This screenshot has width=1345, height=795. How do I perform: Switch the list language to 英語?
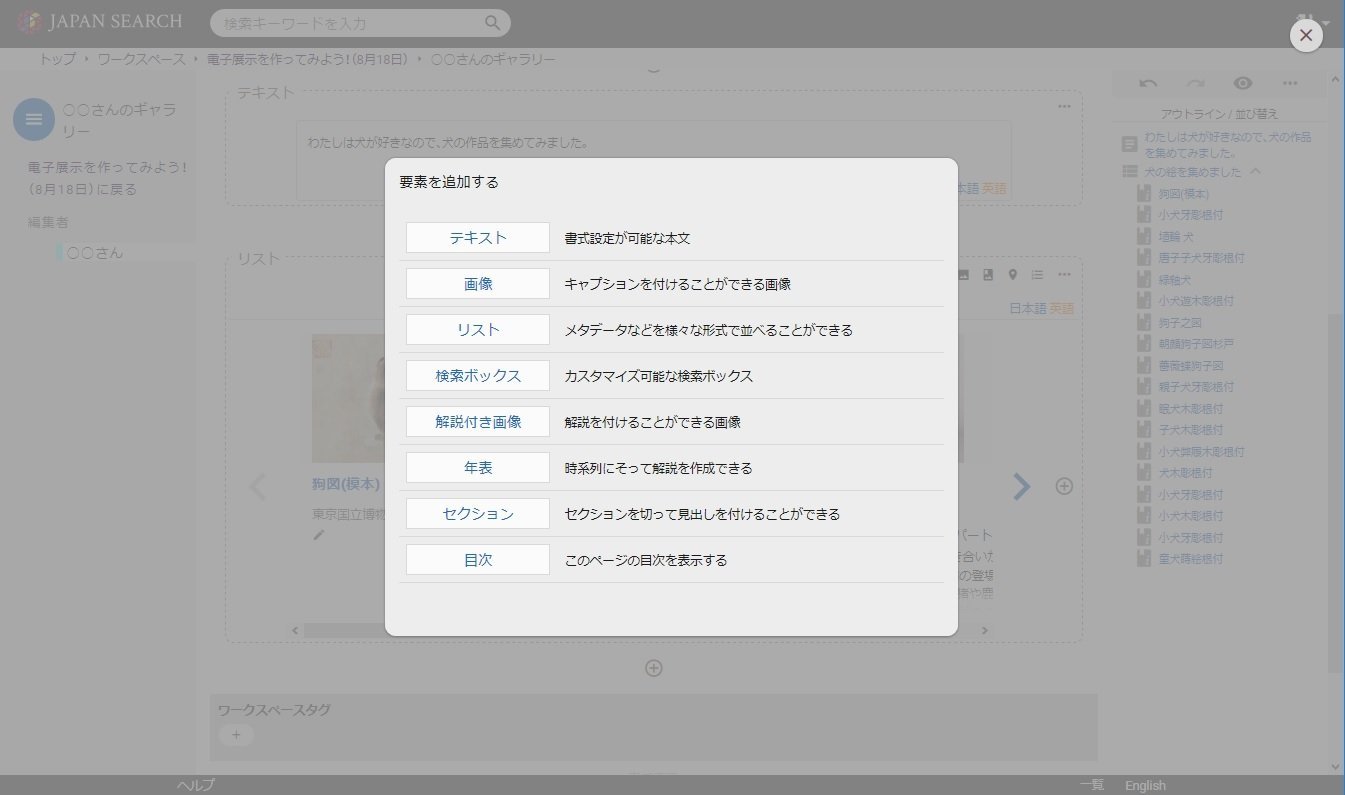pos(1061,309)
